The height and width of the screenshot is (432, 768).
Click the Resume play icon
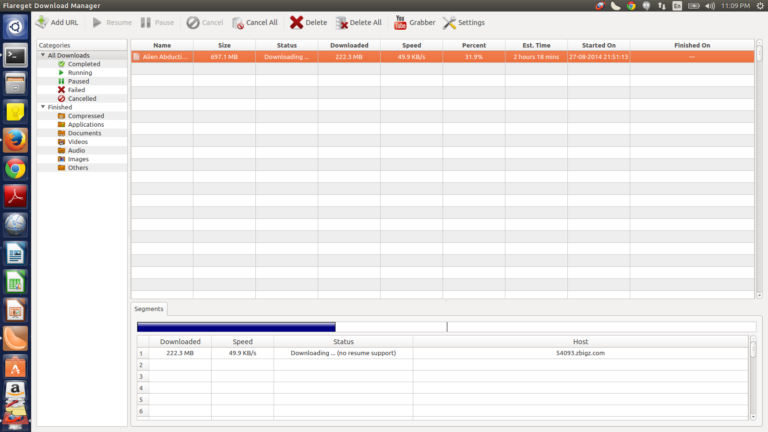coord(97,23)
